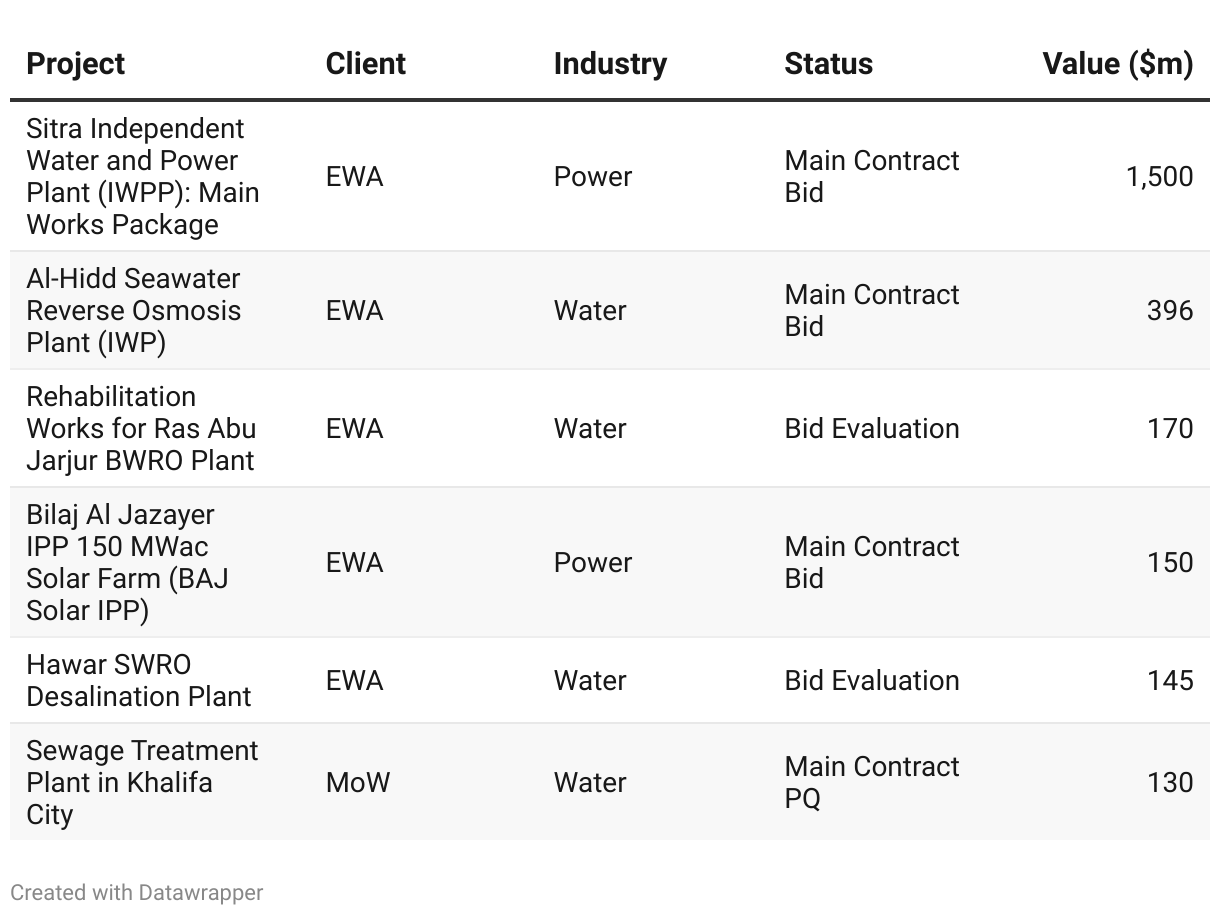Click the Project column header
1220x916 pixels.
pos(76,64)
